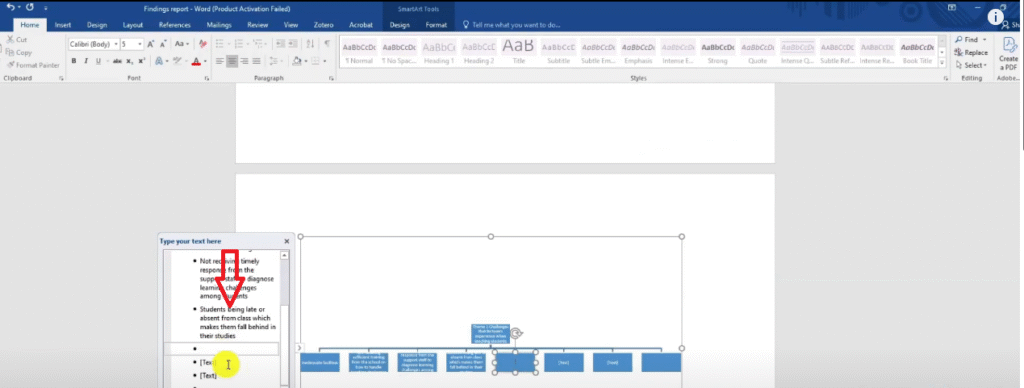Viewport: 1024px width, 388px height.
Task: Toggle Show/Hide paragraph marks
Action: pos(327,44)
